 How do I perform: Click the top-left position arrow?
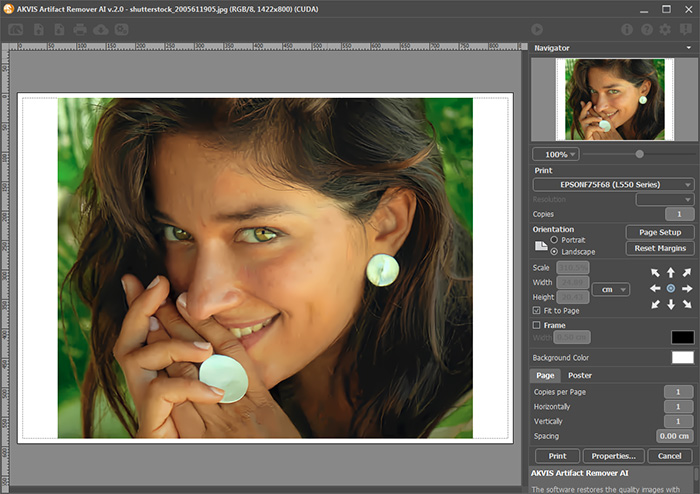654,273
